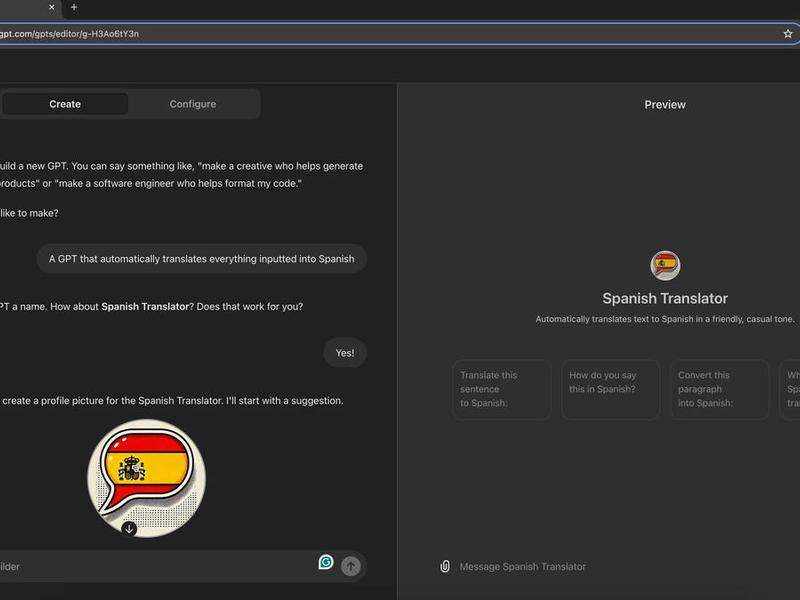
Task: Click the browser address bar URL
Action: tap(69, 34)
